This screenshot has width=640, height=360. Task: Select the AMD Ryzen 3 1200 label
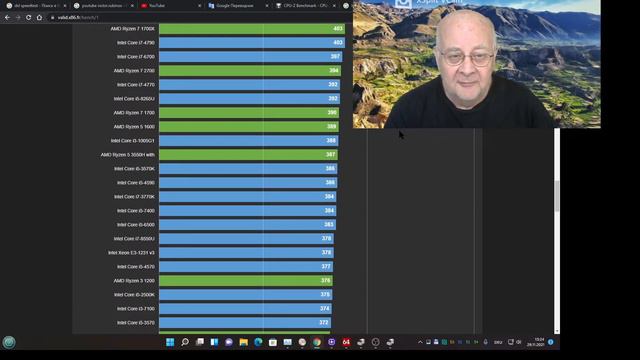click(134, 281)
